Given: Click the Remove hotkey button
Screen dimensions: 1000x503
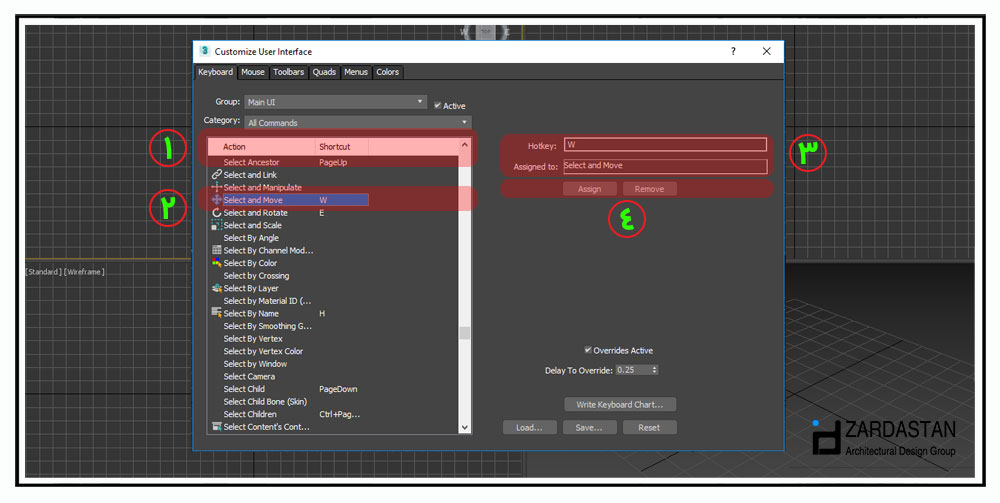Looking at the screenshot, I should pos(649,189).
